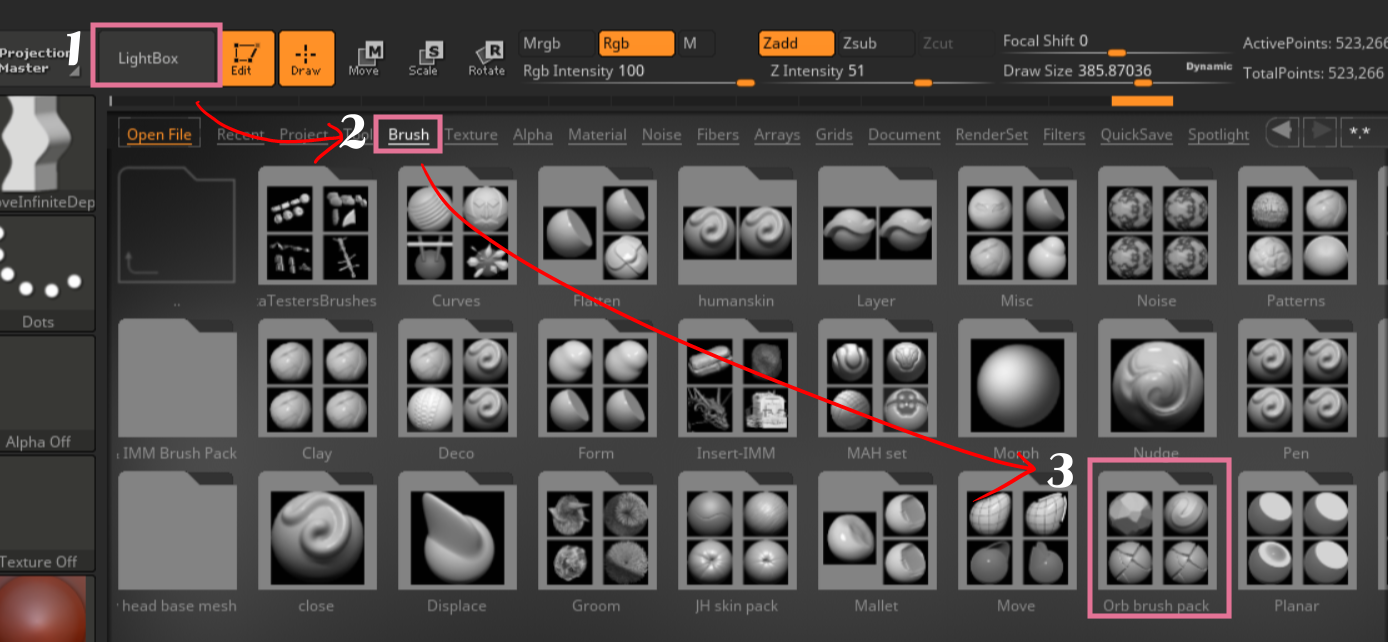
Task: Toggle the Rgb mode button
Action: 636,43
